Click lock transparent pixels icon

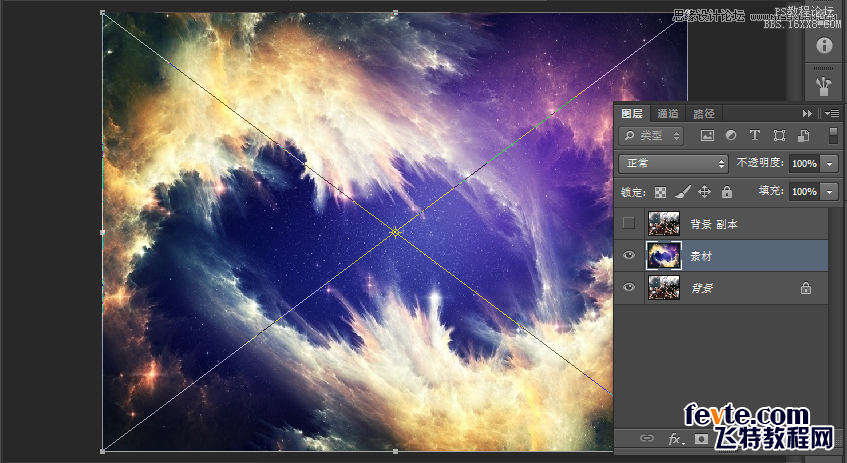[x=661, y=191]
